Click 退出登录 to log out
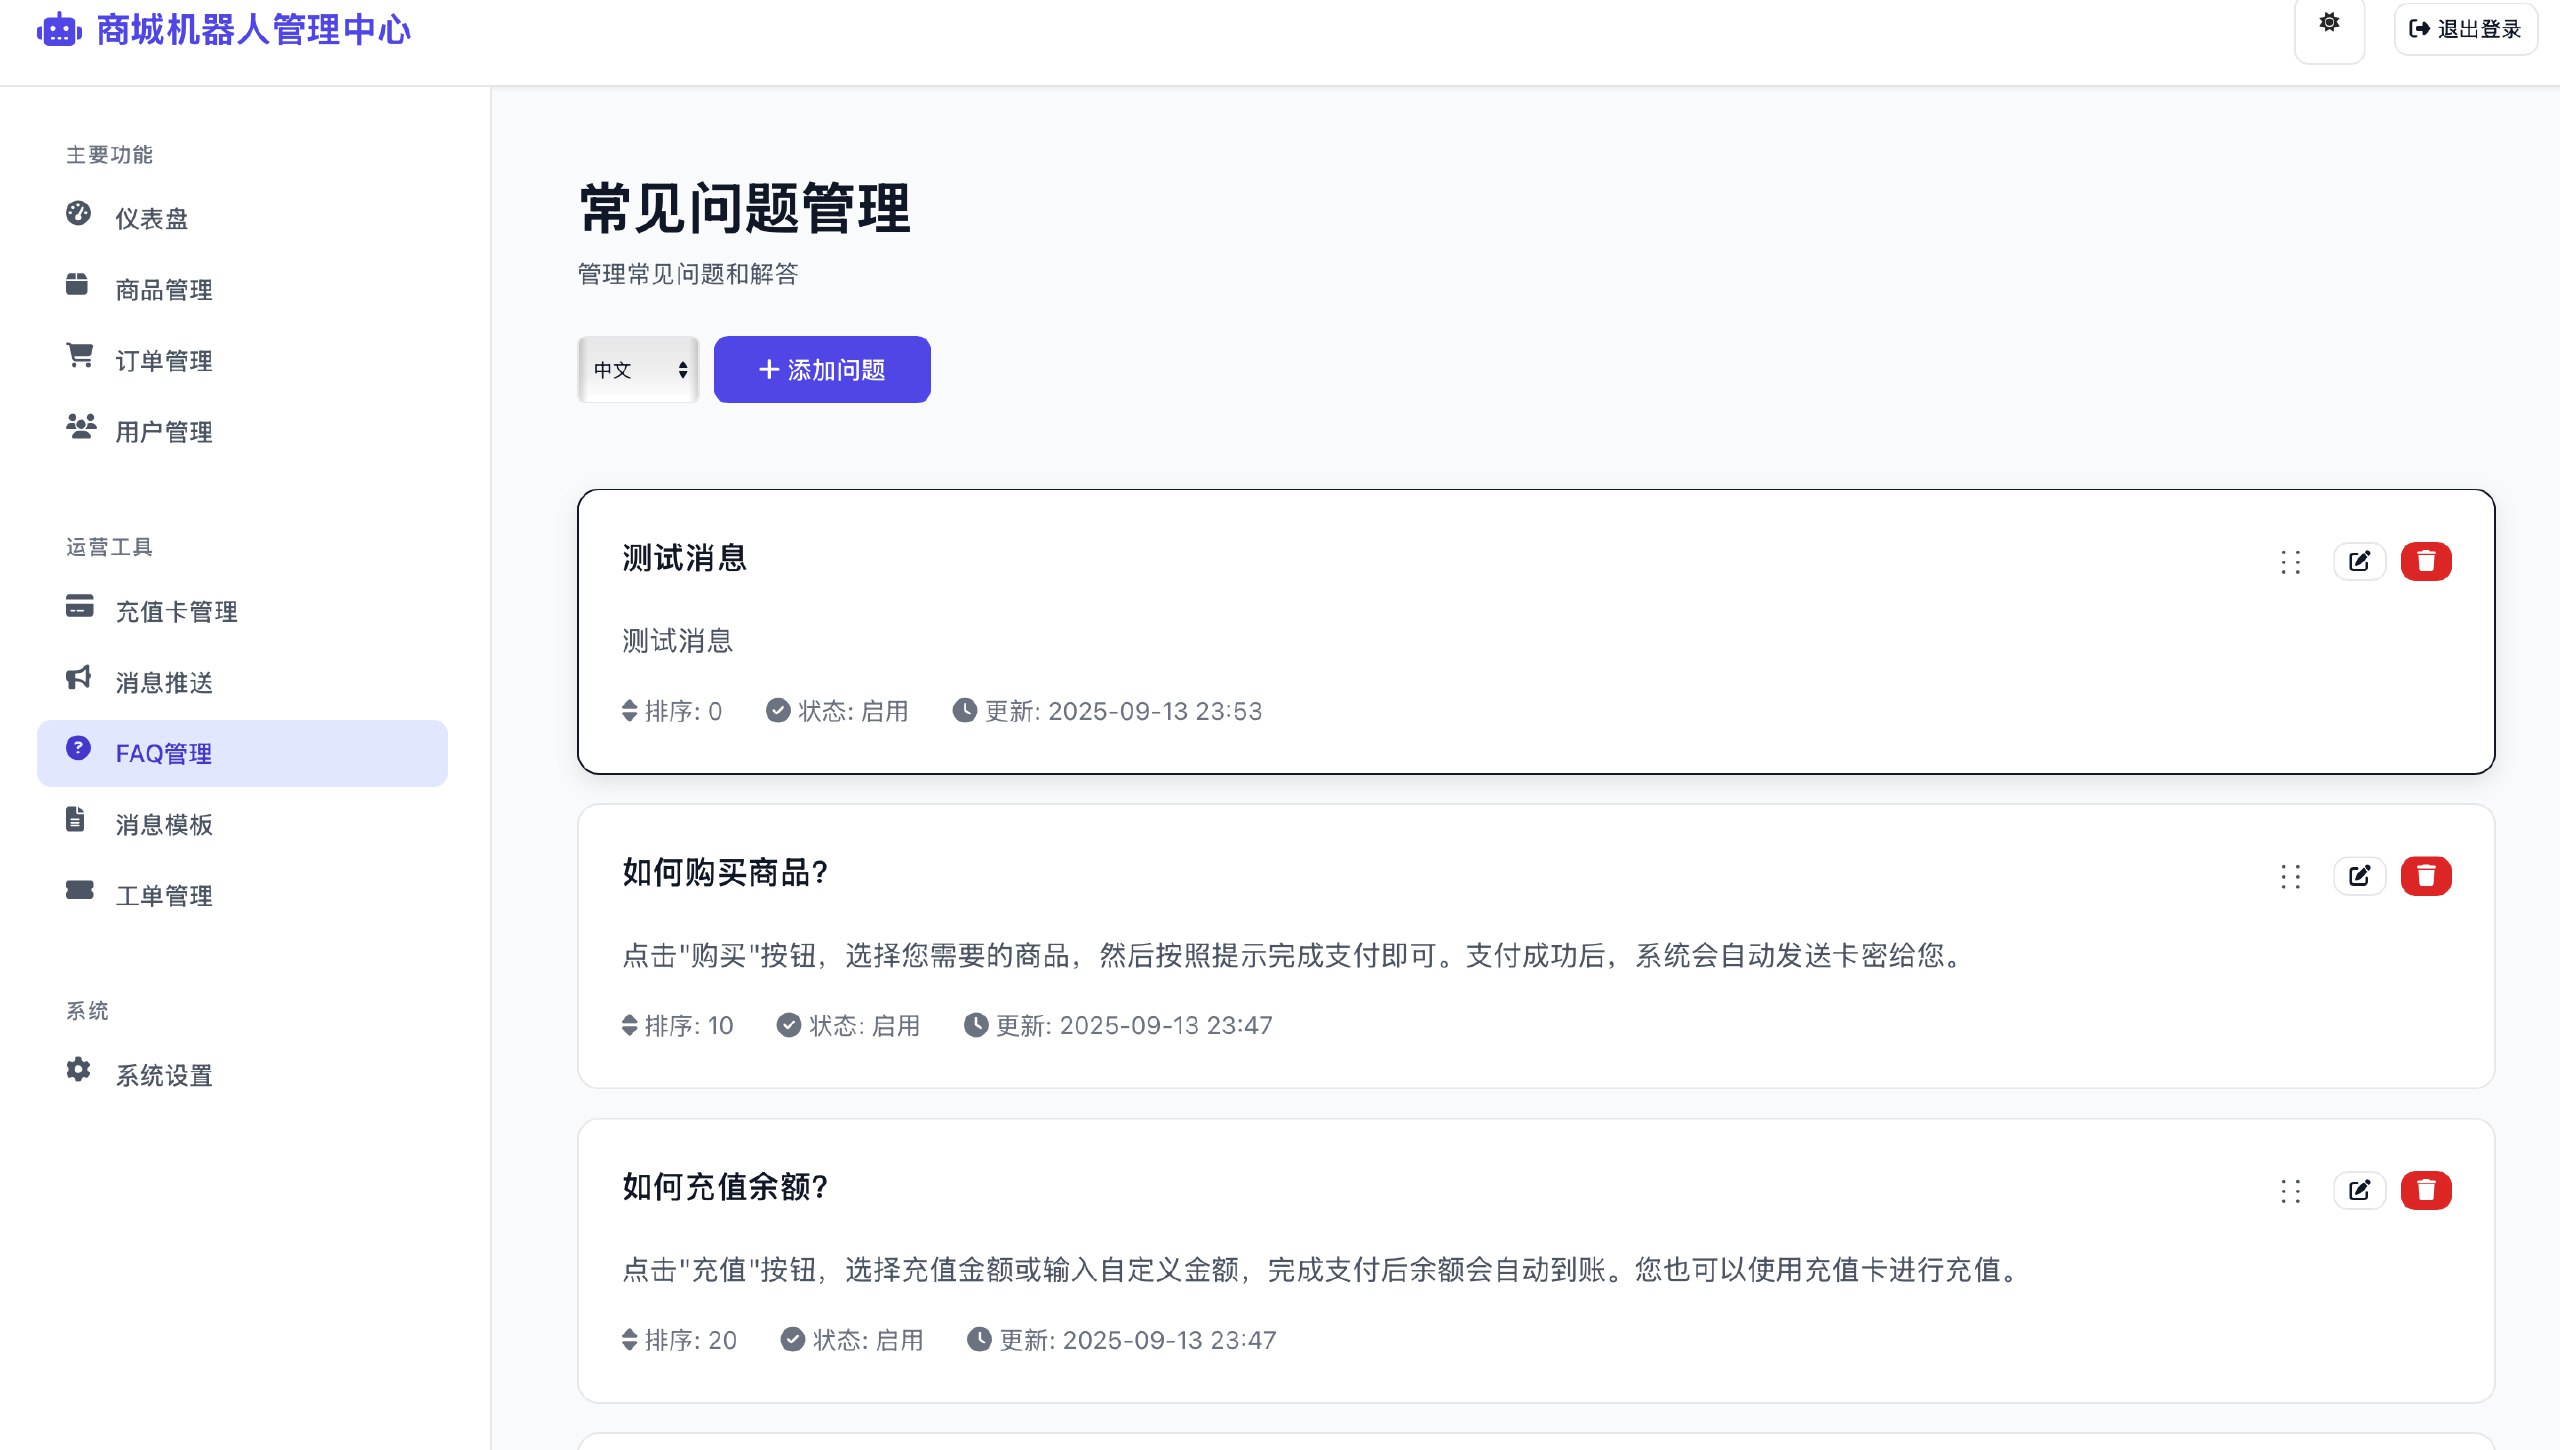The width and height of the screenshot is (2560, 1450). pos(2465,28)
